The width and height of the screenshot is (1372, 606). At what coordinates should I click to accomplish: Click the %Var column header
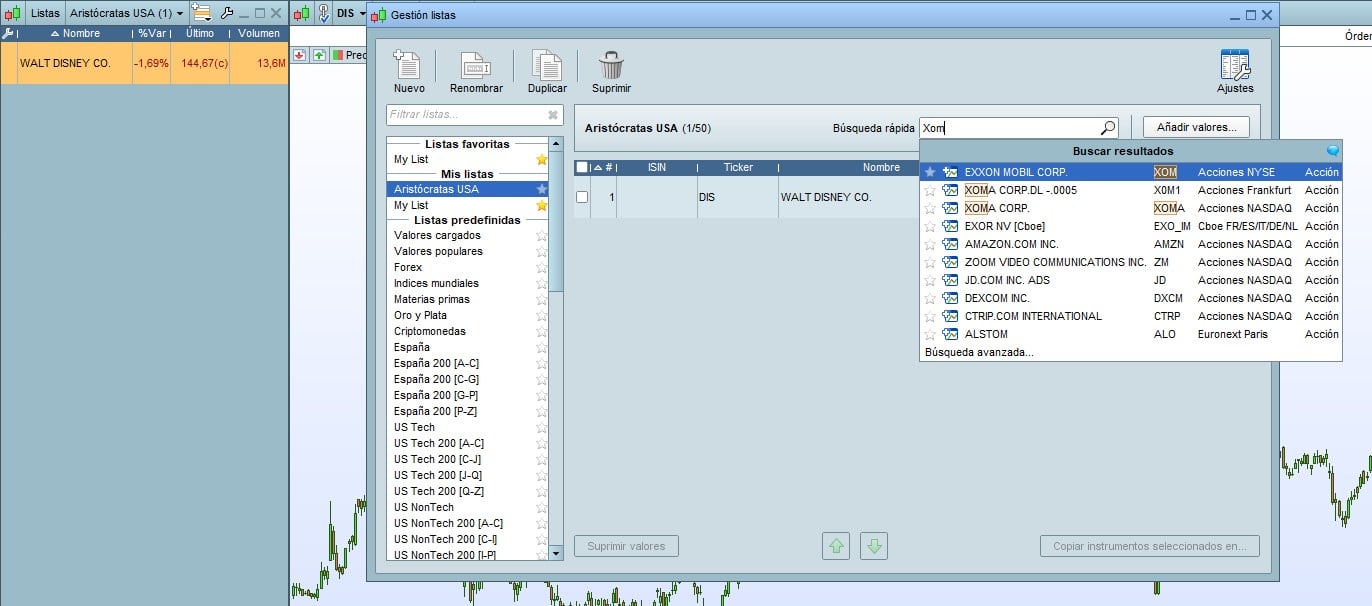click(x=151, y=33)
